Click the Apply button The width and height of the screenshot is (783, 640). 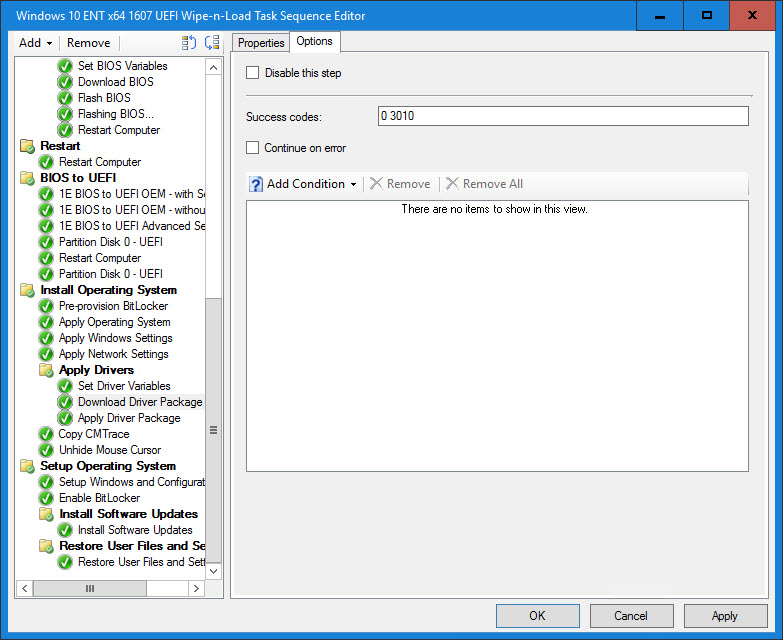(725, 616)
